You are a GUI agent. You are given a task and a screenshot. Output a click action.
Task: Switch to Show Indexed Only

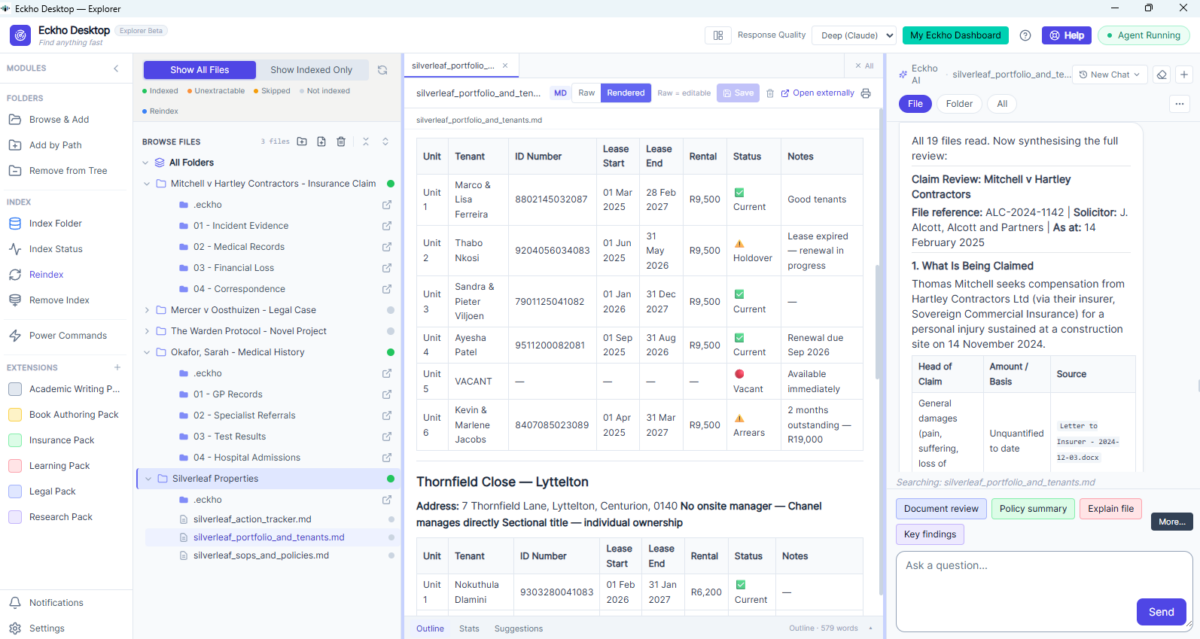coord(311,70)
